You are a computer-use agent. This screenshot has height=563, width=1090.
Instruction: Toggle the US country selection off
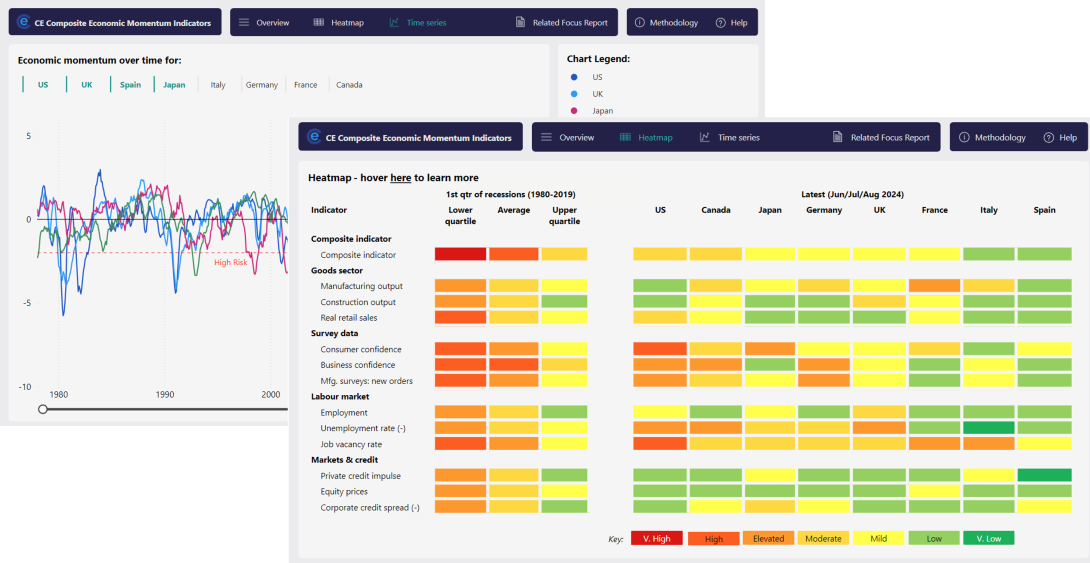pos(43,85)
